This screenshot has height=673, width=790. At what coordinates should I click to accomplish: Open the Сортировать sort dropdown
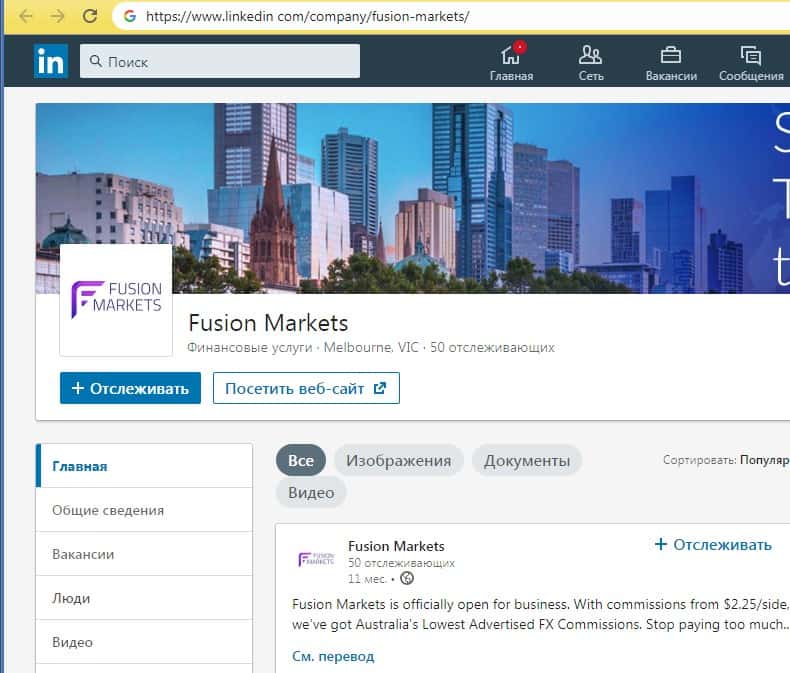(x=726, y=459)
